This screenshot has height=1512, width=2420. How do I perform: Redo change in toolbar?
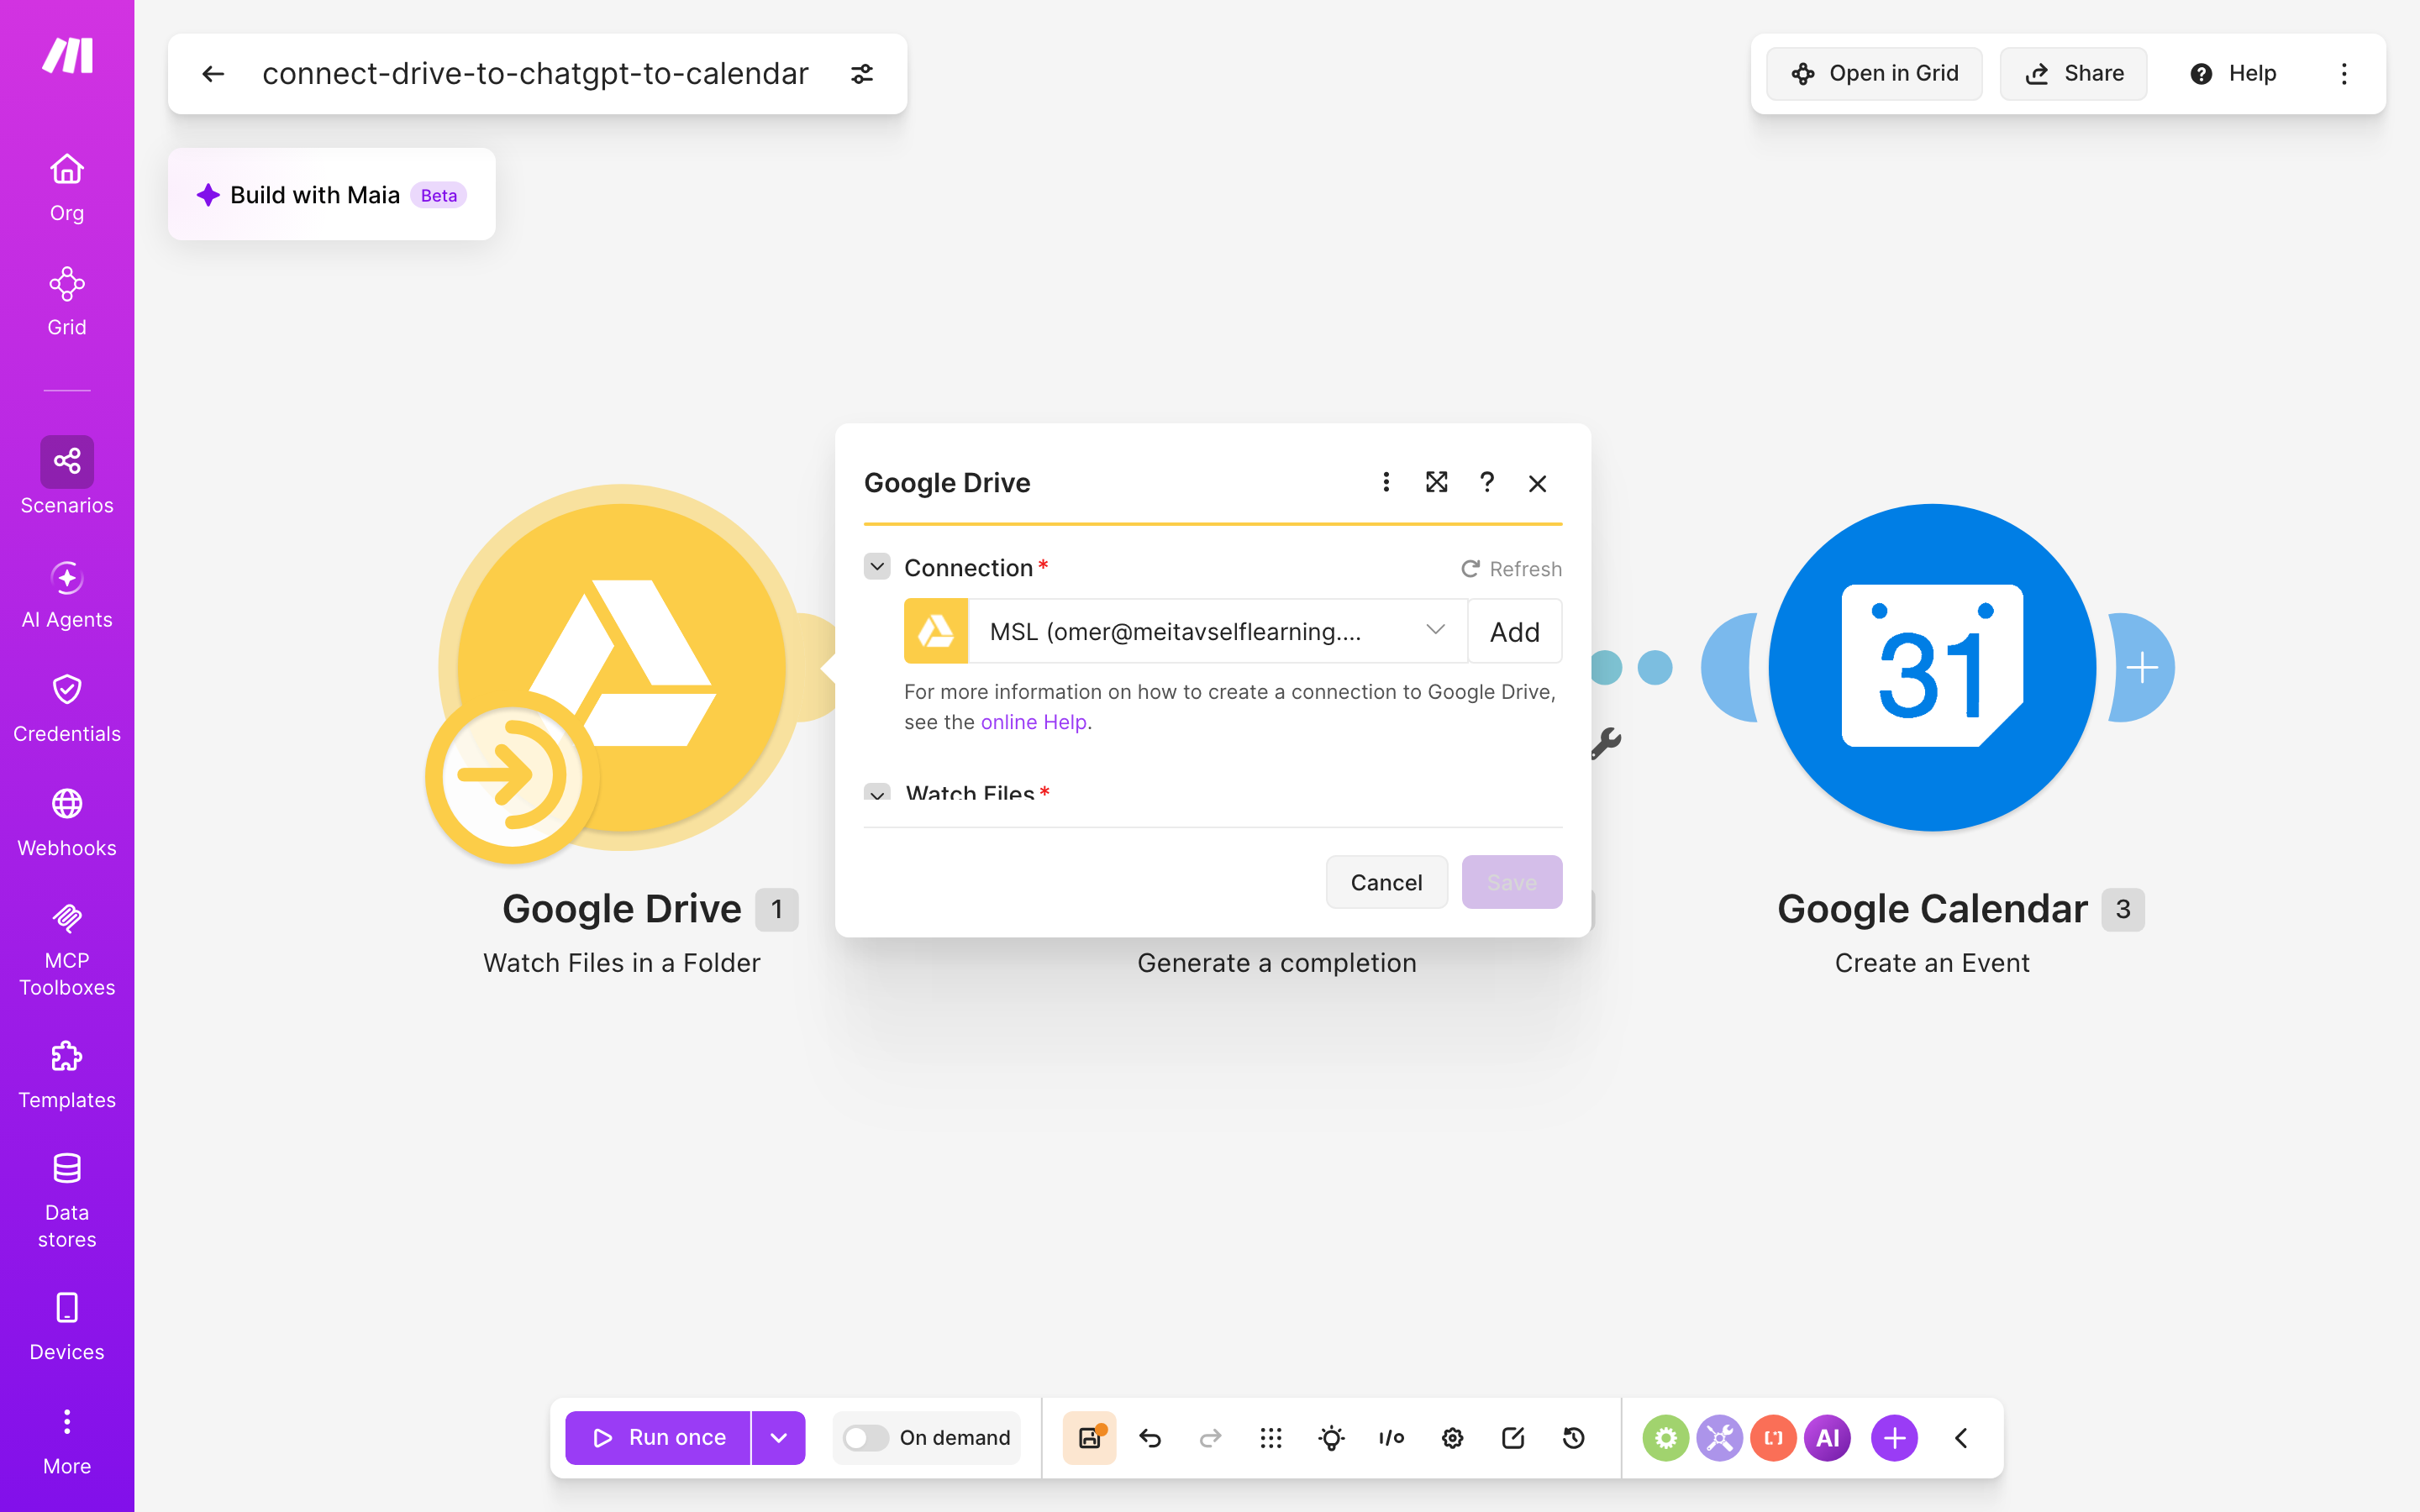1210,1437
